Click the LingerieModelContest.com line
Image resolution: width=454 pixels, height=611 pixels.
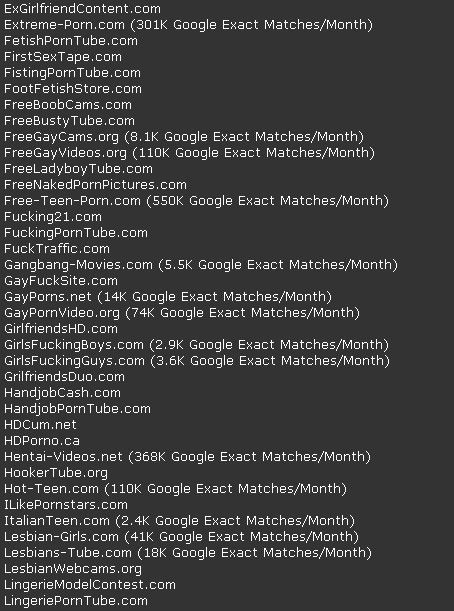click(x=90, y=584)
